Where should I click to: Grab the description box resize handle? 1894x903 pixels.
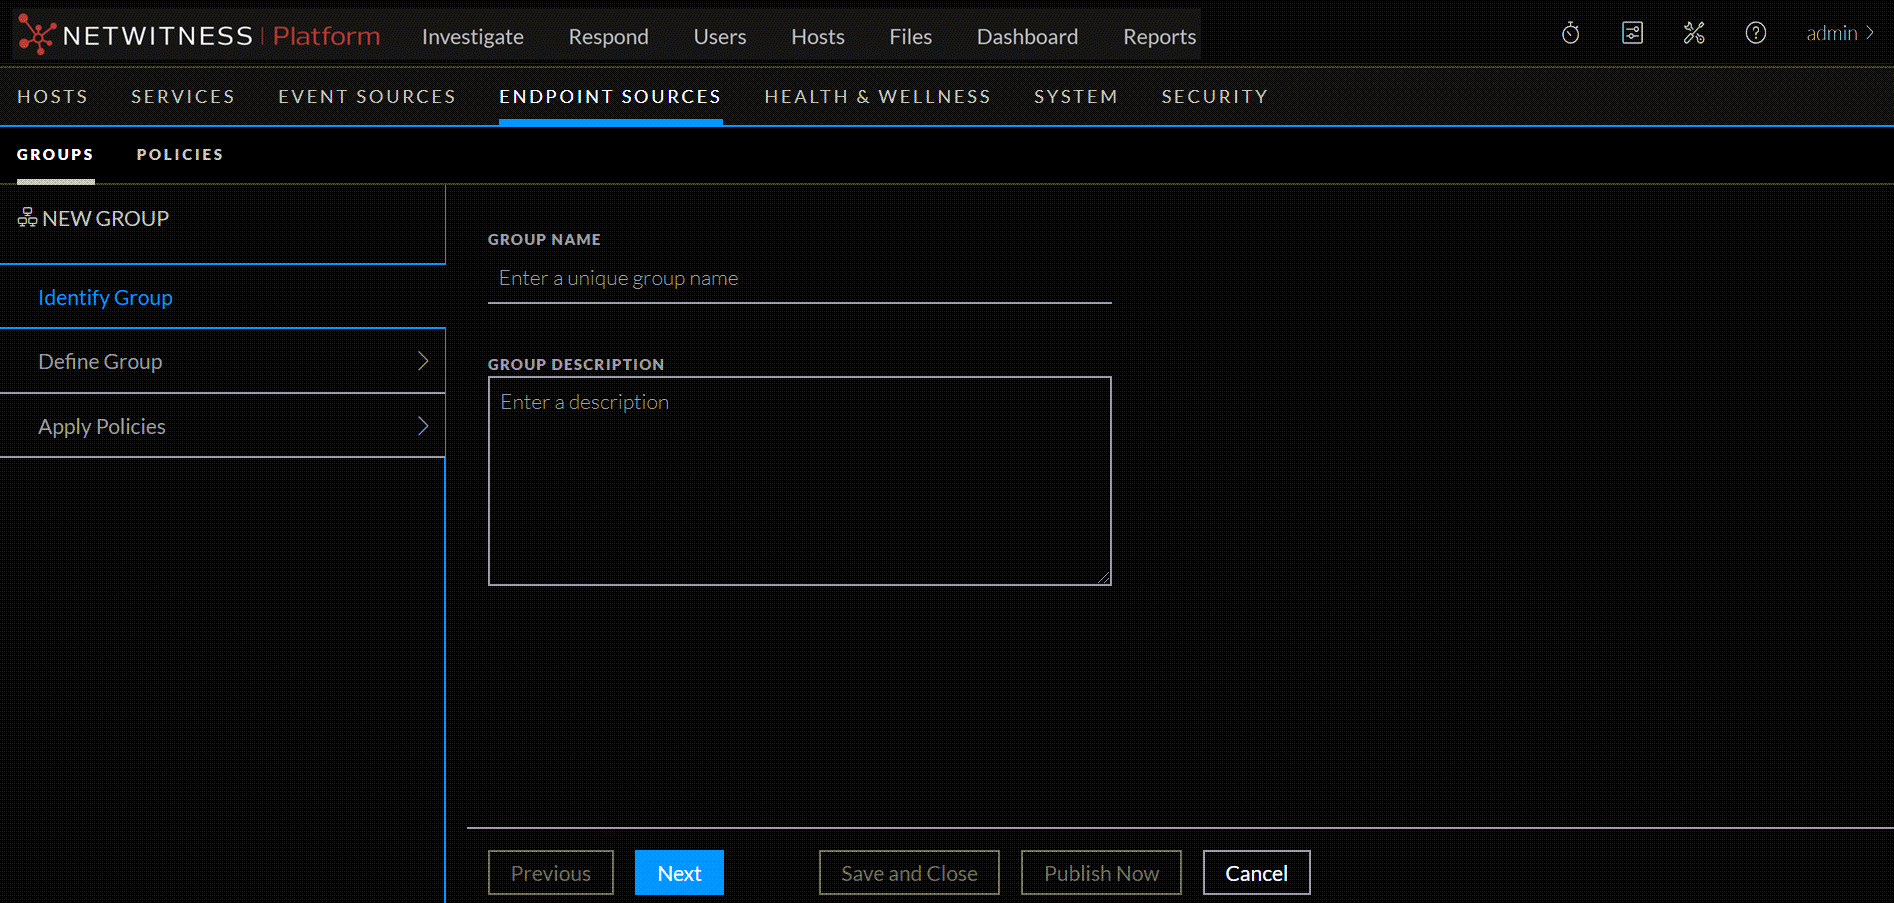[1103, 577]
